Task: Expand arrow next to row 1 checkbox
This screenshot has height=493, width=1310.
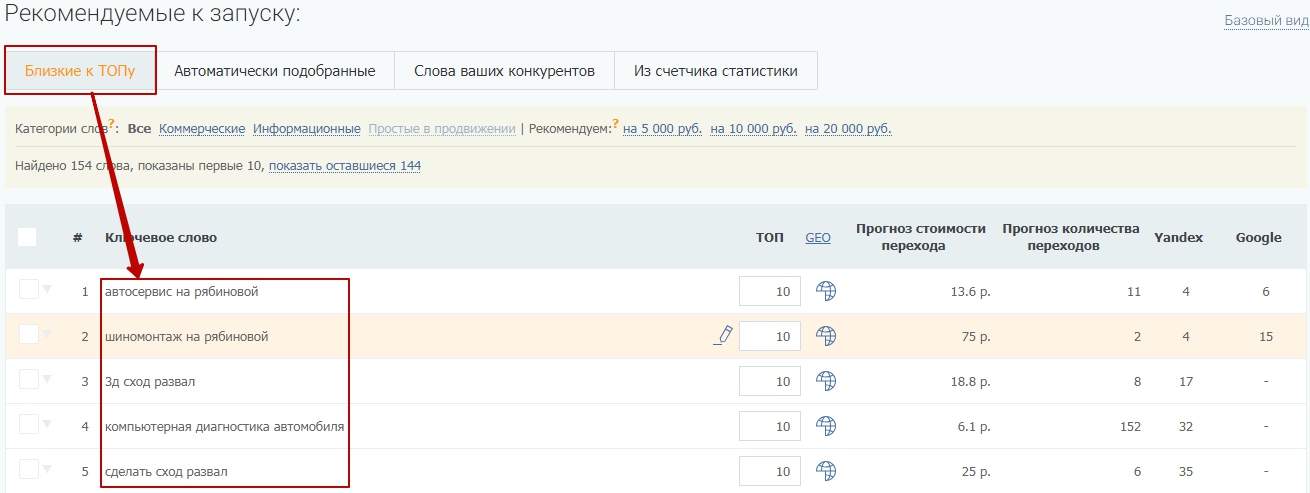Action: pos(46,290)
